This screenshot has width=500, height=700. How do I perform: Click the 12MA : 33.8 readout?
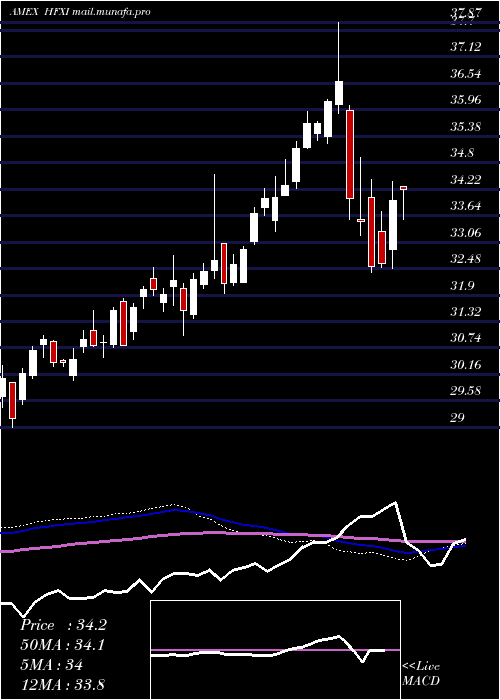(62, 684)
